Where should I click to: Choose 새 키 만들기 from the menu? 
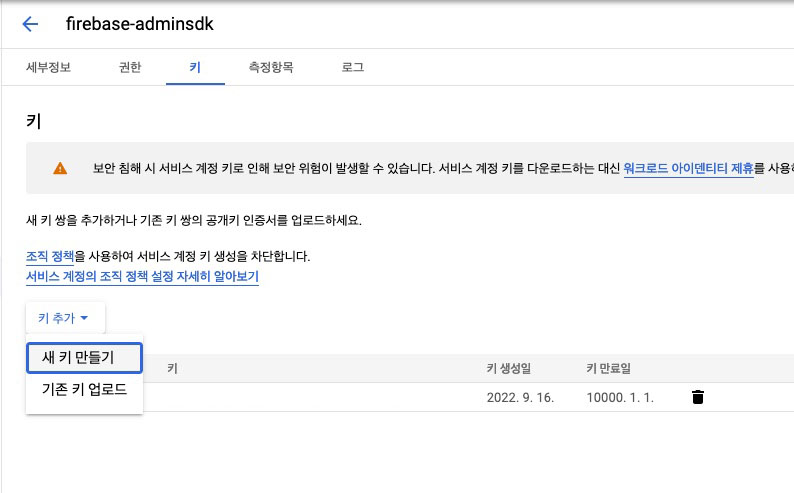84,358
